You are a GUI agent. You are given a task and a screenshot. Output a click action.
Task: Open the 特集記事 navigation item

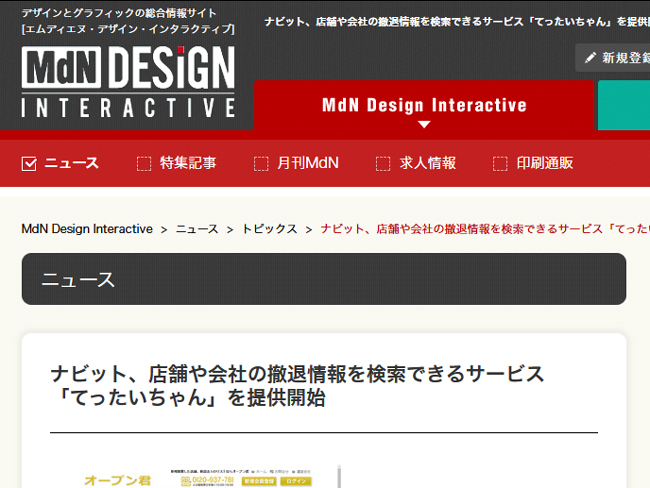(x=188, y=163)
